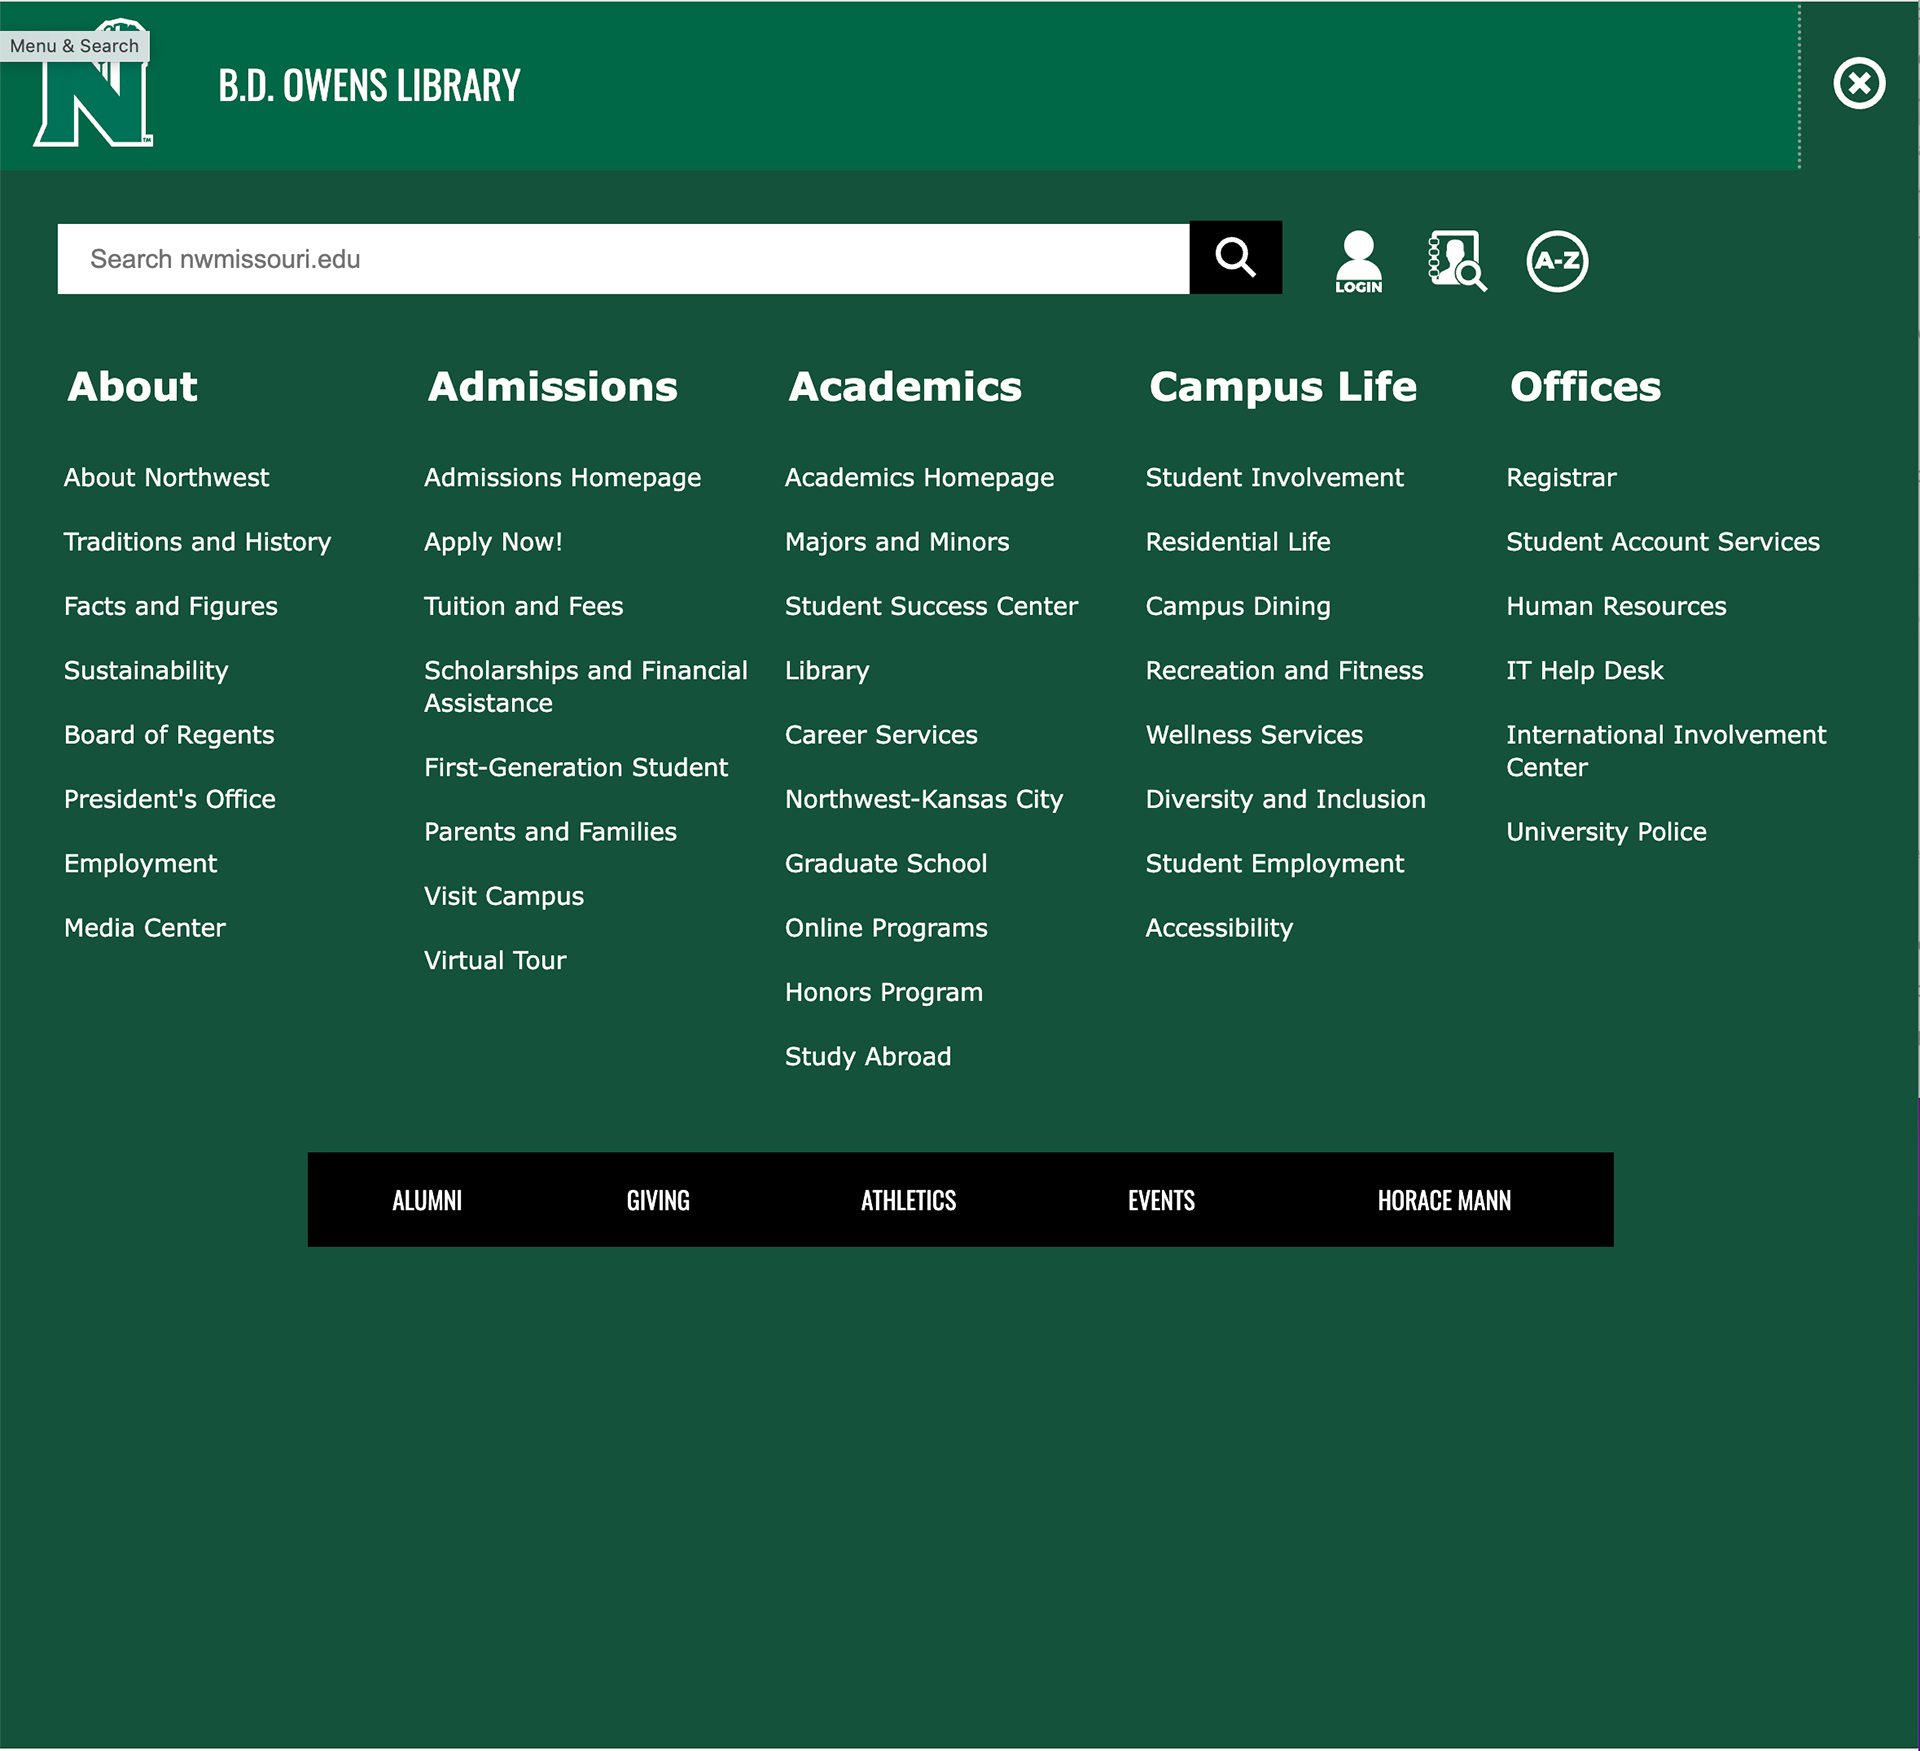
Task: Open Campus Dining link
Action: (x=1238, y=607)
